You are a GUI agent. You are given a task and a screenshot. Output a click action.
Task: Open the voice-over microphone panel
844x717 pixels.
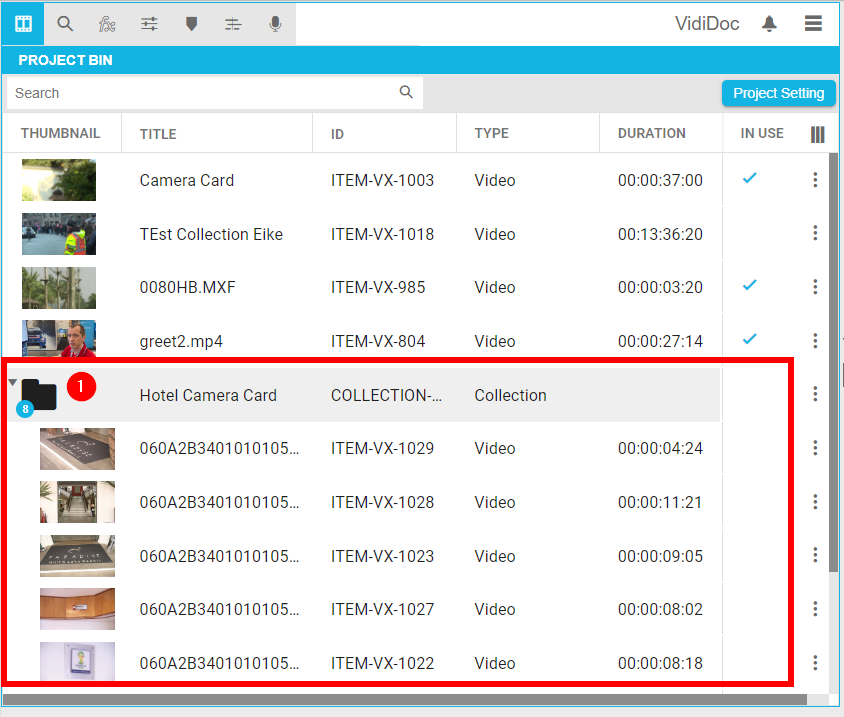[x=275, y=24]
